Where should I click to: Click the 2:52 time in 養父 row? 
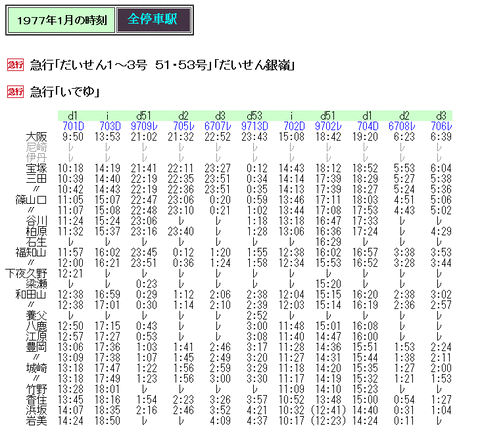coord(257,316)
